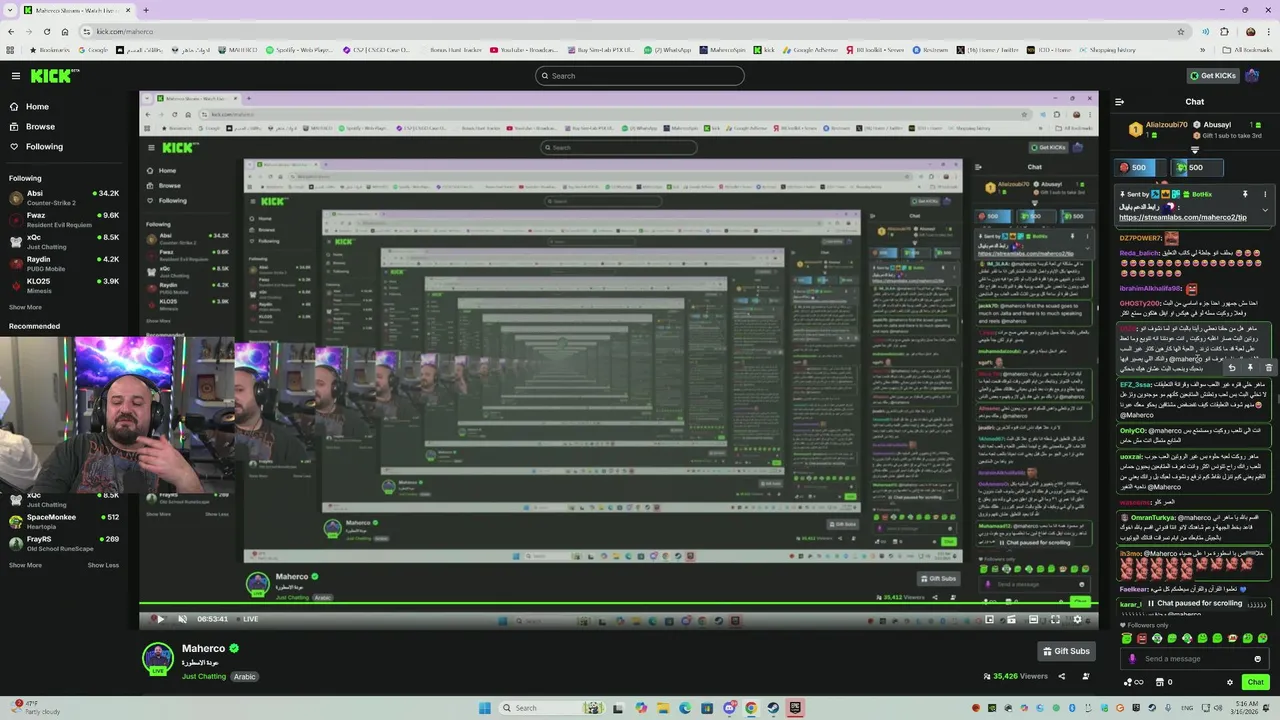Screen dimensions: 1280x720
Task: Open Fwaz's channel in the Following list
Action: click(x=64, y=219)
